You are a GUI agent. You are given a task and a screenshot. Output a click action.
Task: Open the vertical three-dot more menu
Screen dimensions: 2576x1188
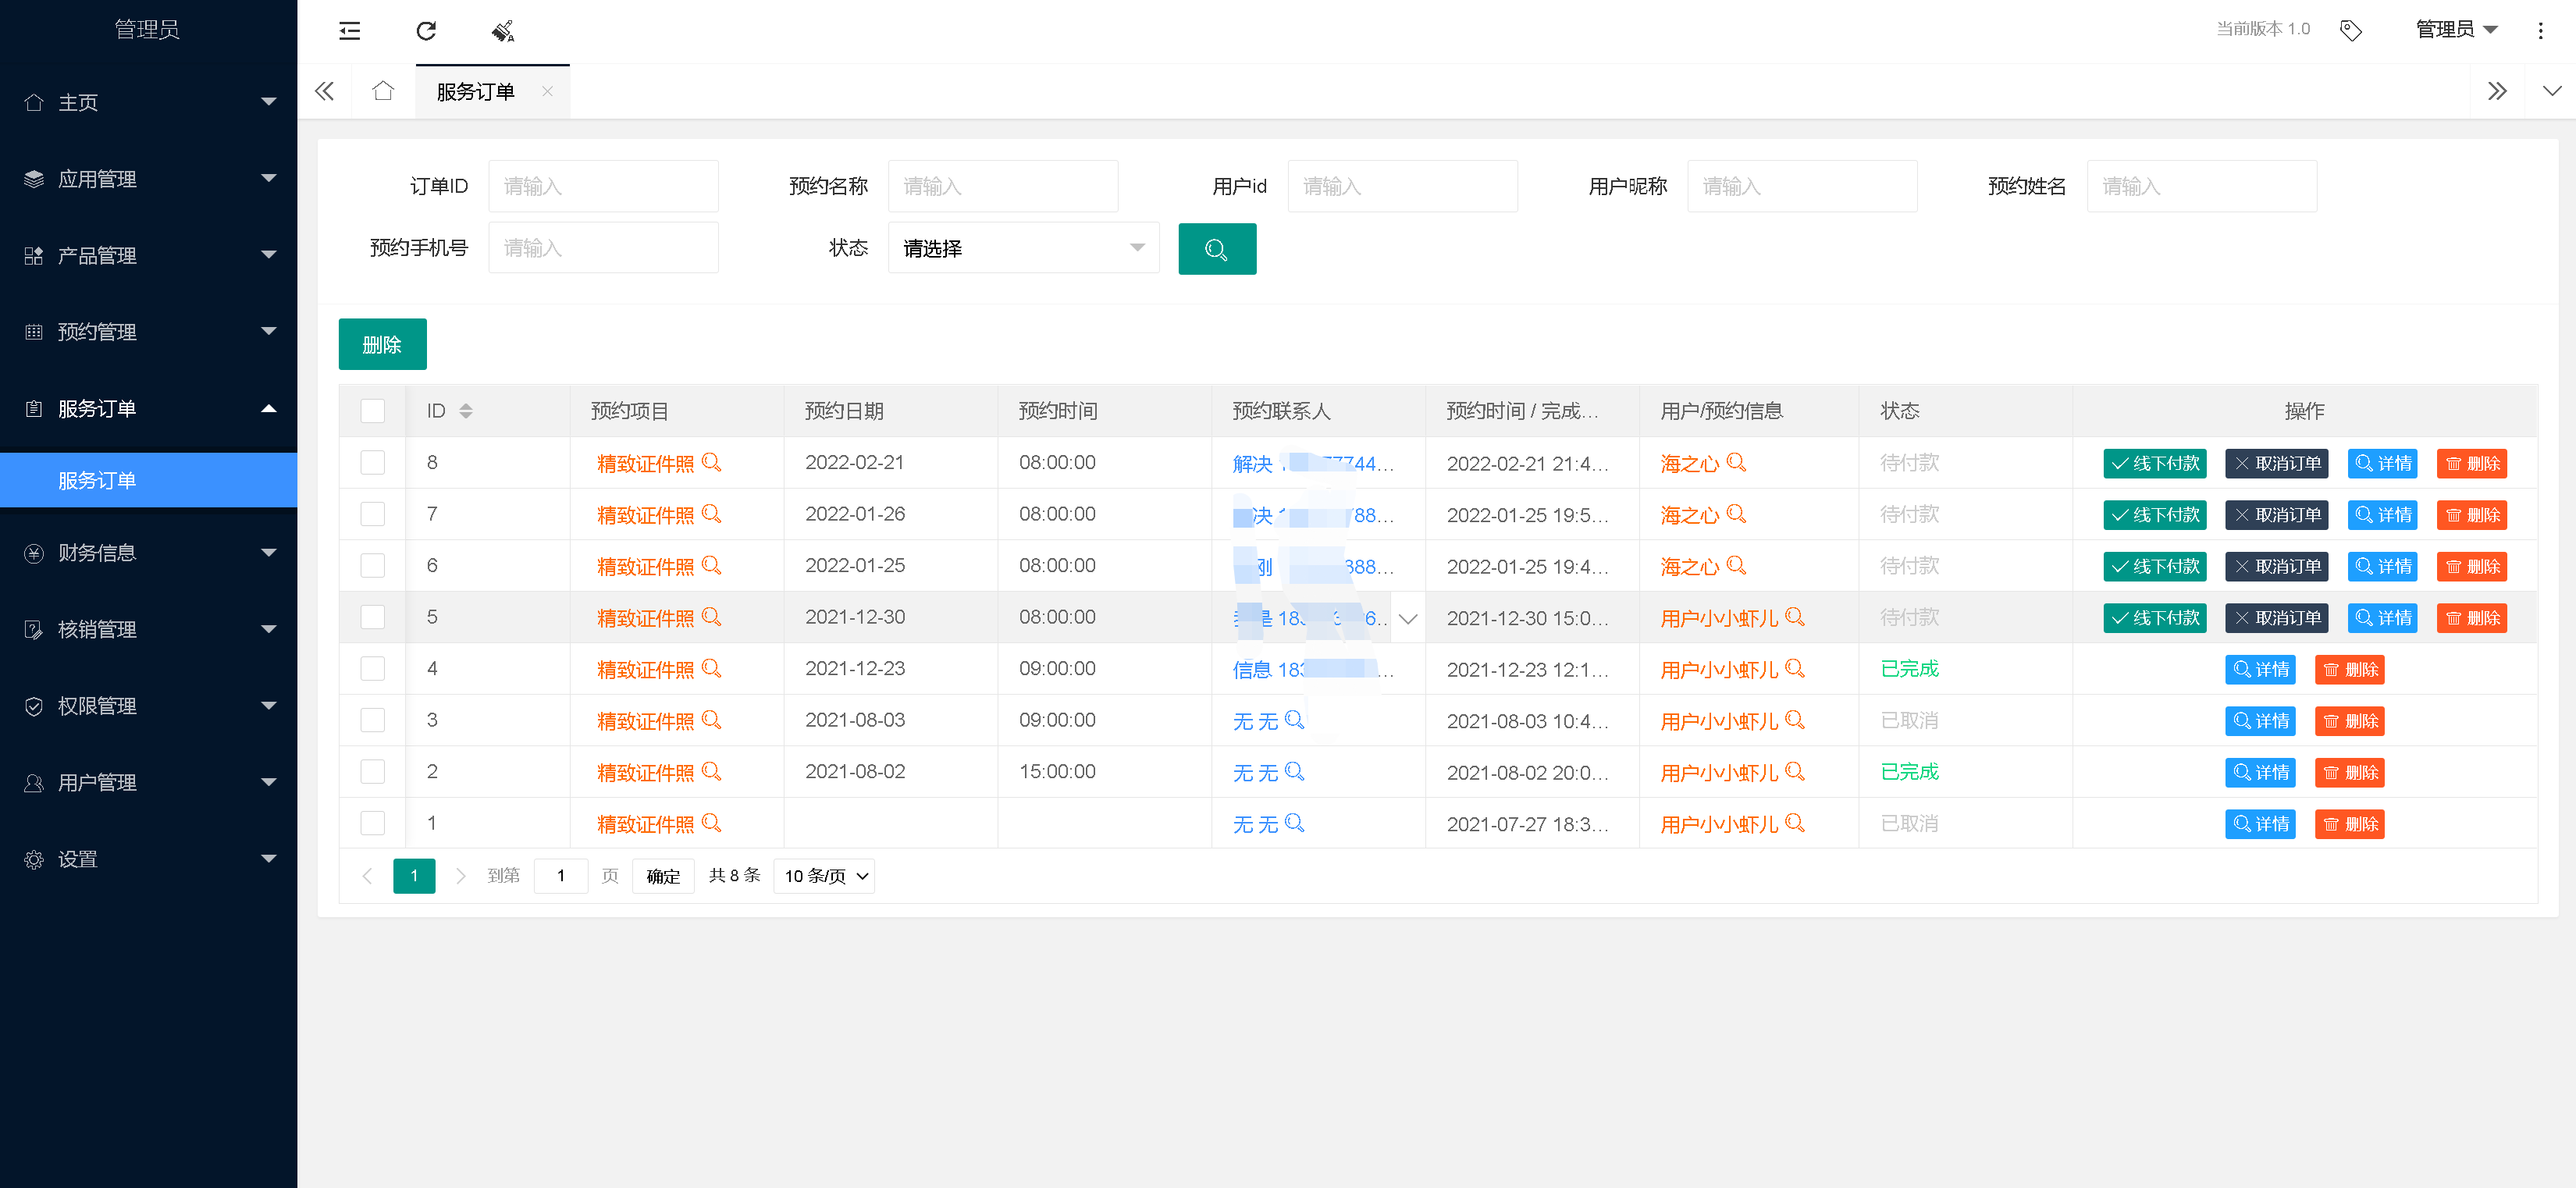coord(2540,30)
